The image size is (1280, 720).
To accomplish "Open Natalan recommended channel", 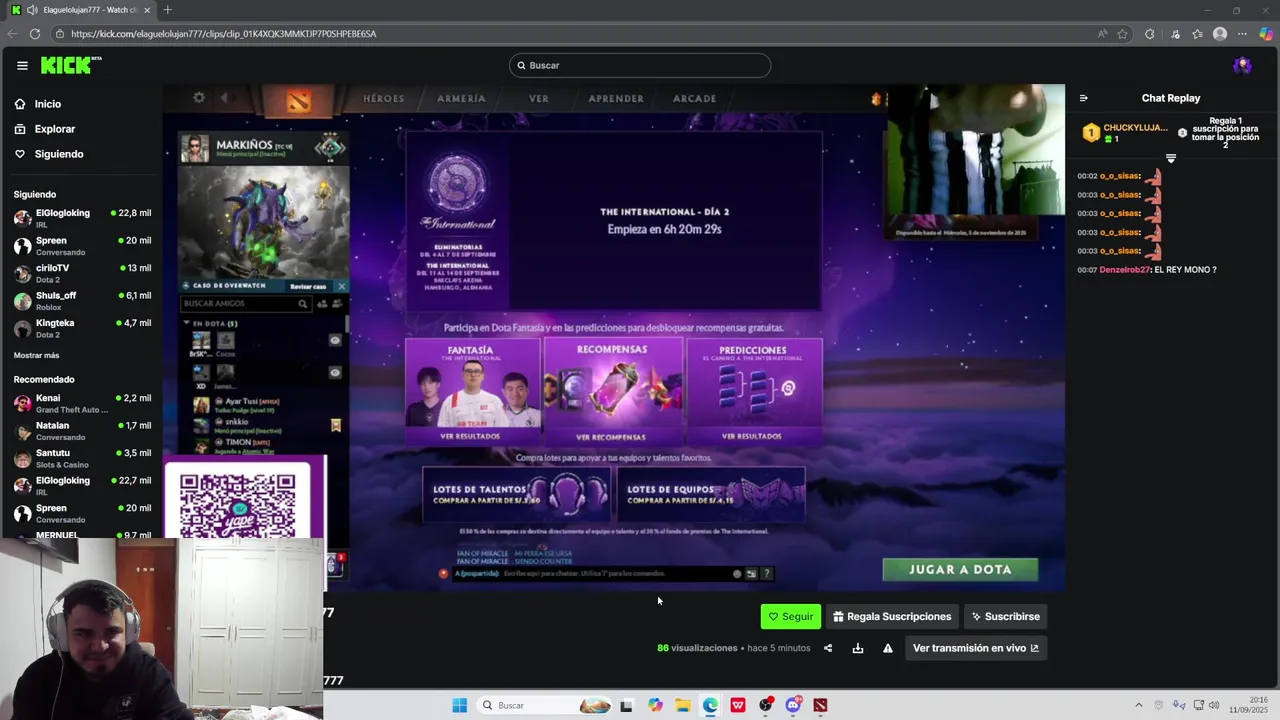I will (x=82, y=431).
